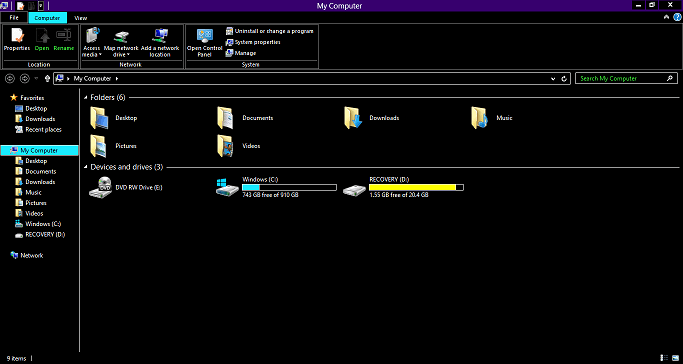Viewport: 683px width, 364px height.
Task: Click RECOVERY (D:) yellow usage bar
Action: pyautogui.click(x=416, y=188)
